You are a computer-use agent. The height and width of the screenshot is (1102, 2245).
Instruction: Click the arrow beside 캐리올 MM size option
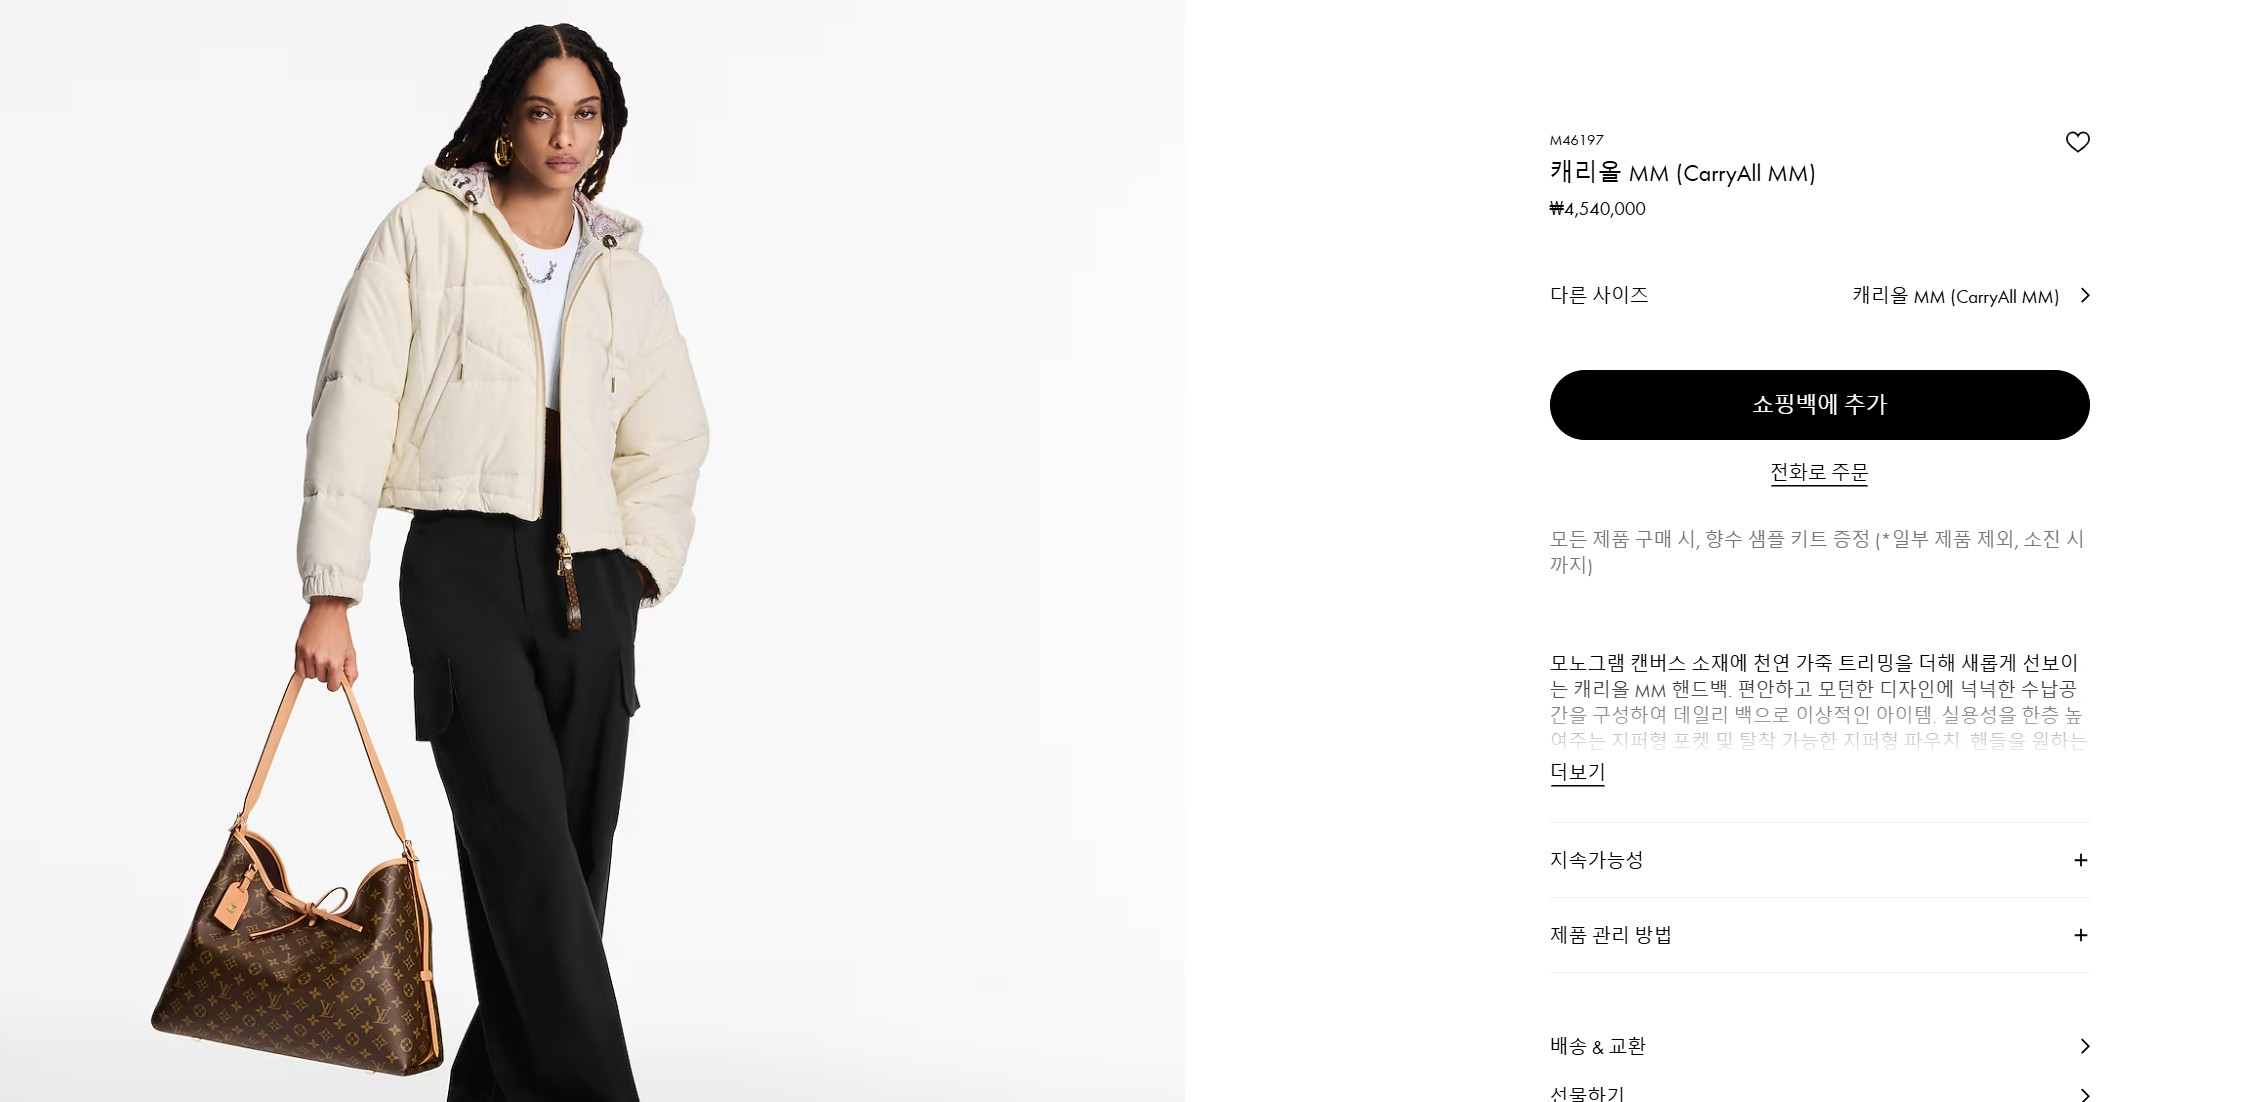2085,295
